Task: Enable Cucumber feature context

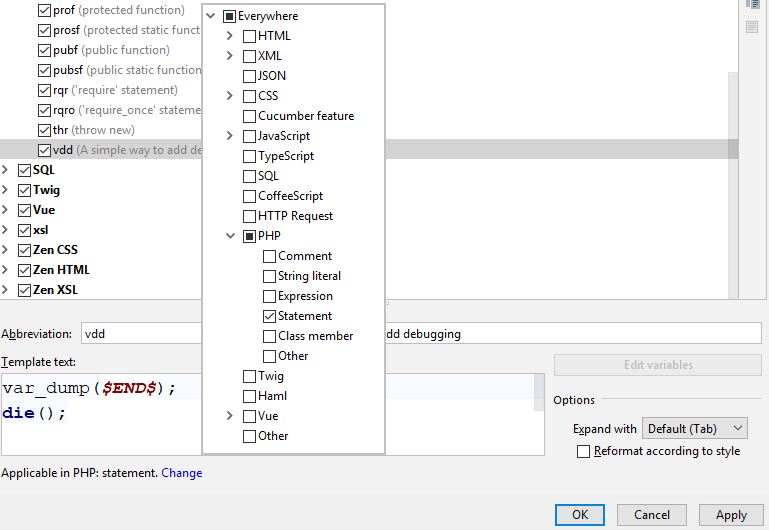Action: tap(249, 116)
